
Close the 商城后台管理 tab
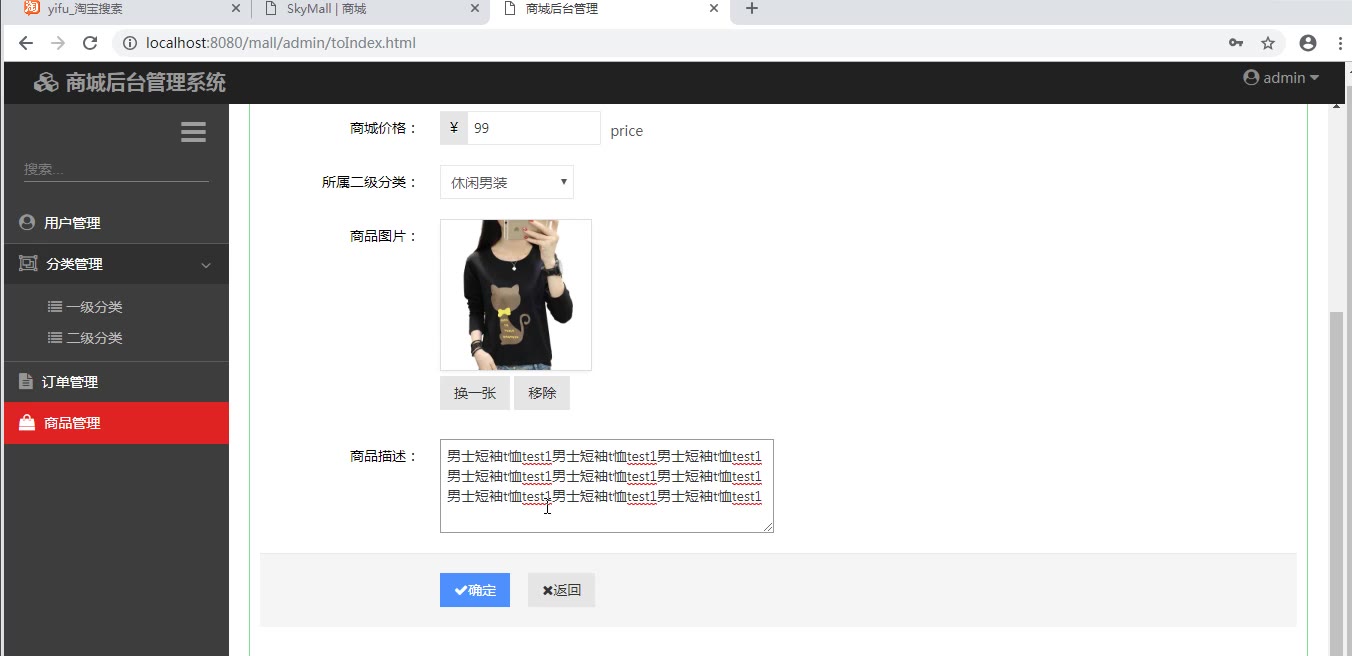[714, 9]
